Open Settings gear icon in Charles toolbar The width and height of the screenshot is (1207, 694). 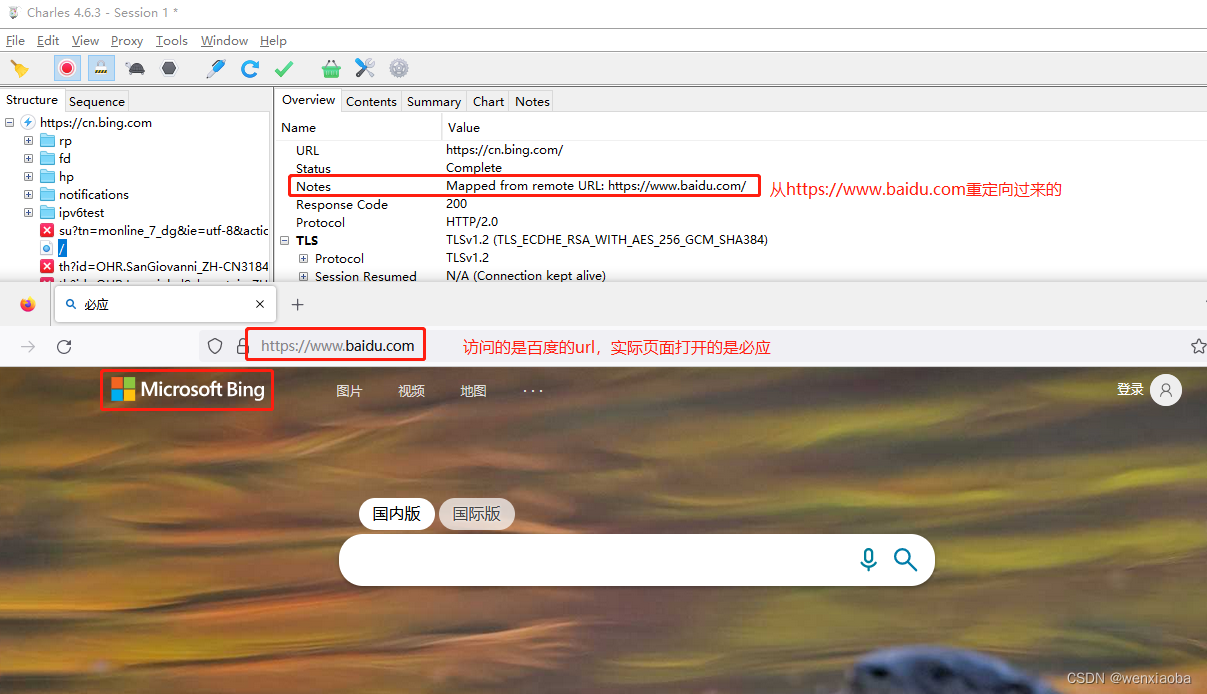click(x=399, y=68)
